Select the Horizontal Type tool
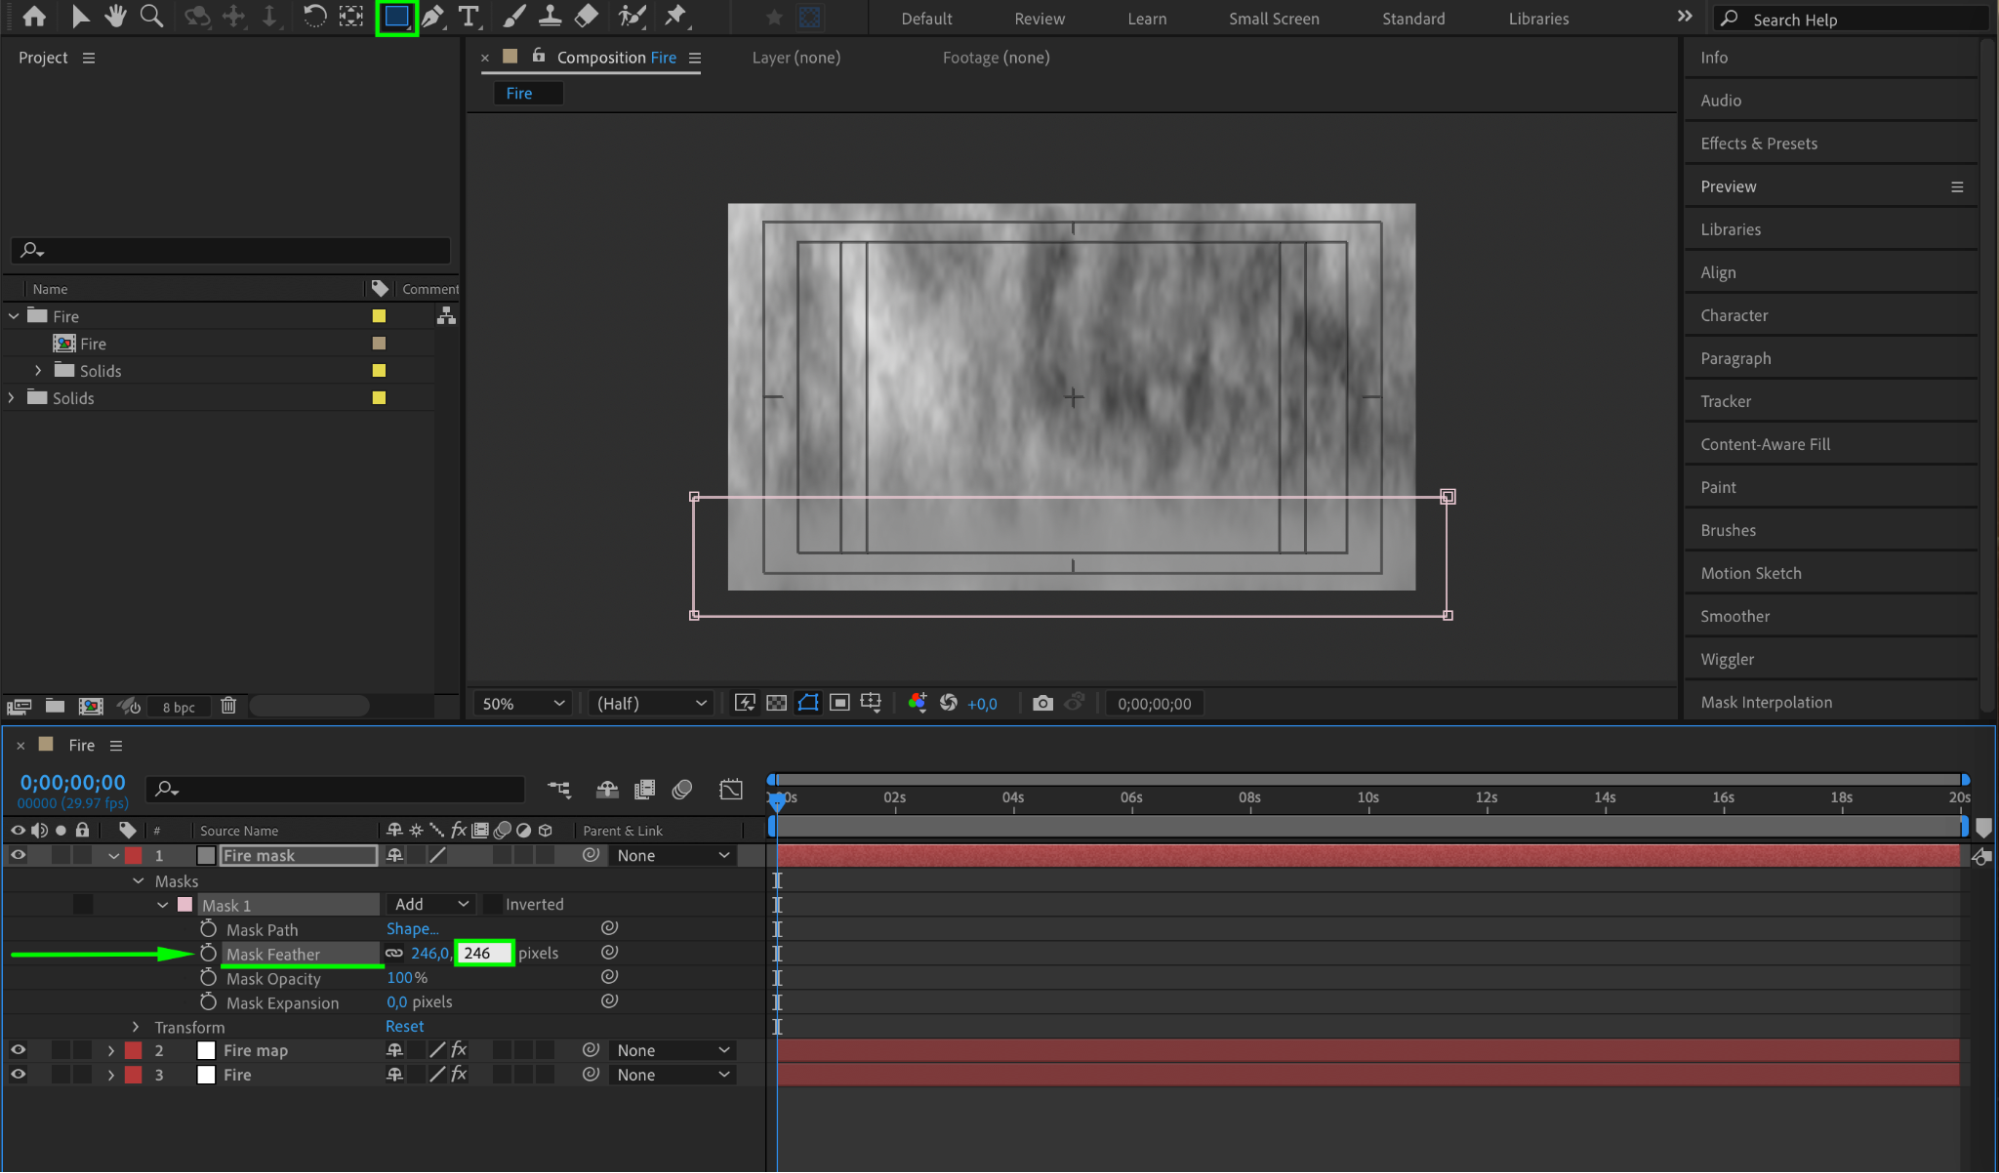Viewport: 1999px width, 1173px height. [468, 16]
